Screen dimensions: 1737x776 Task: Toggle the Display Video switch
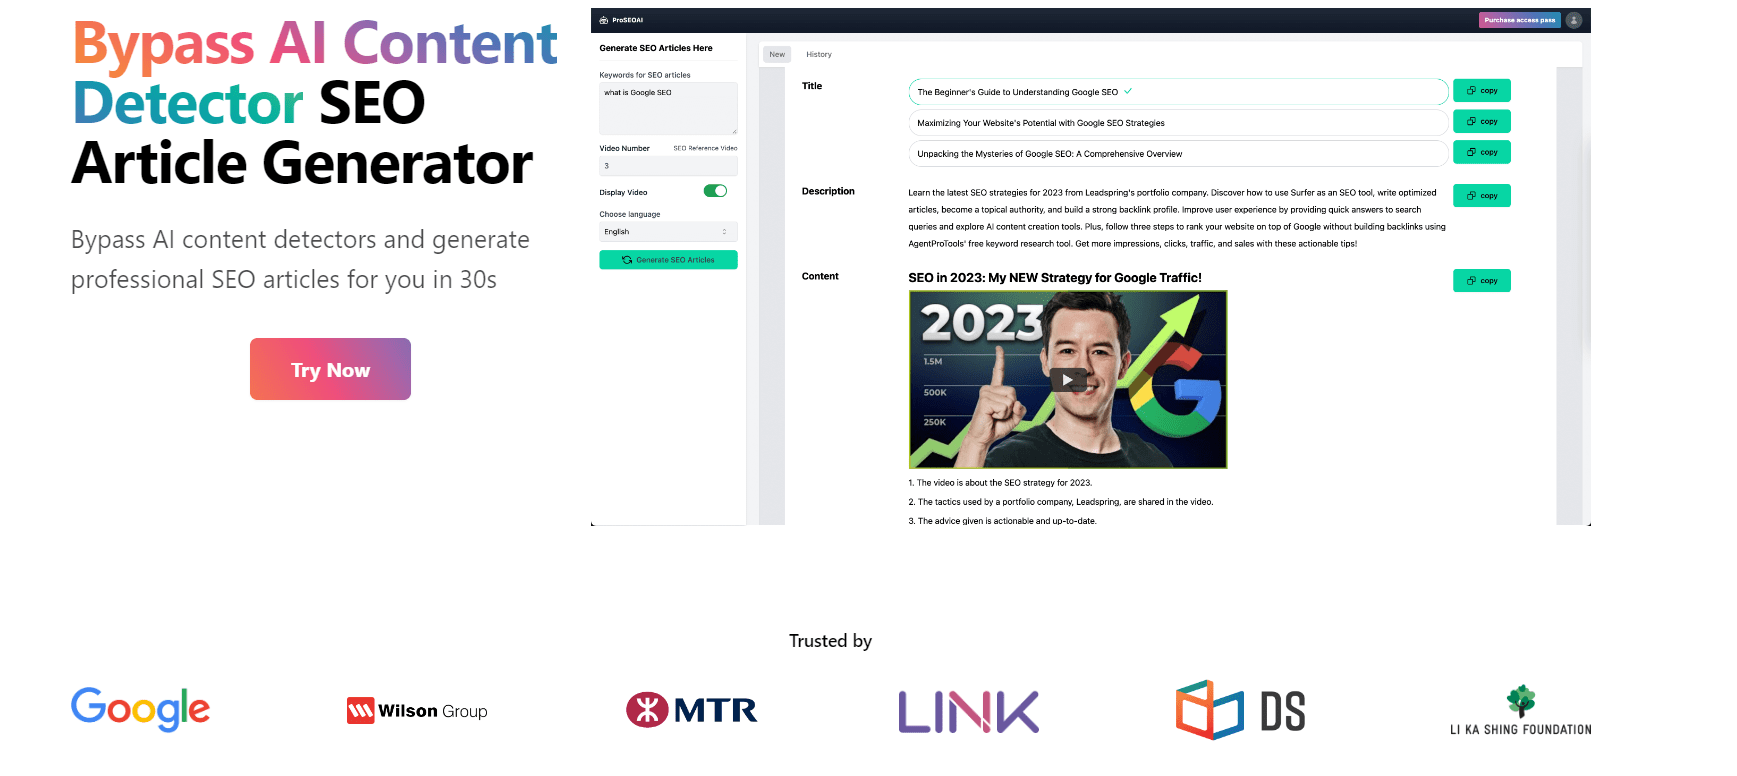click(715, 191)
